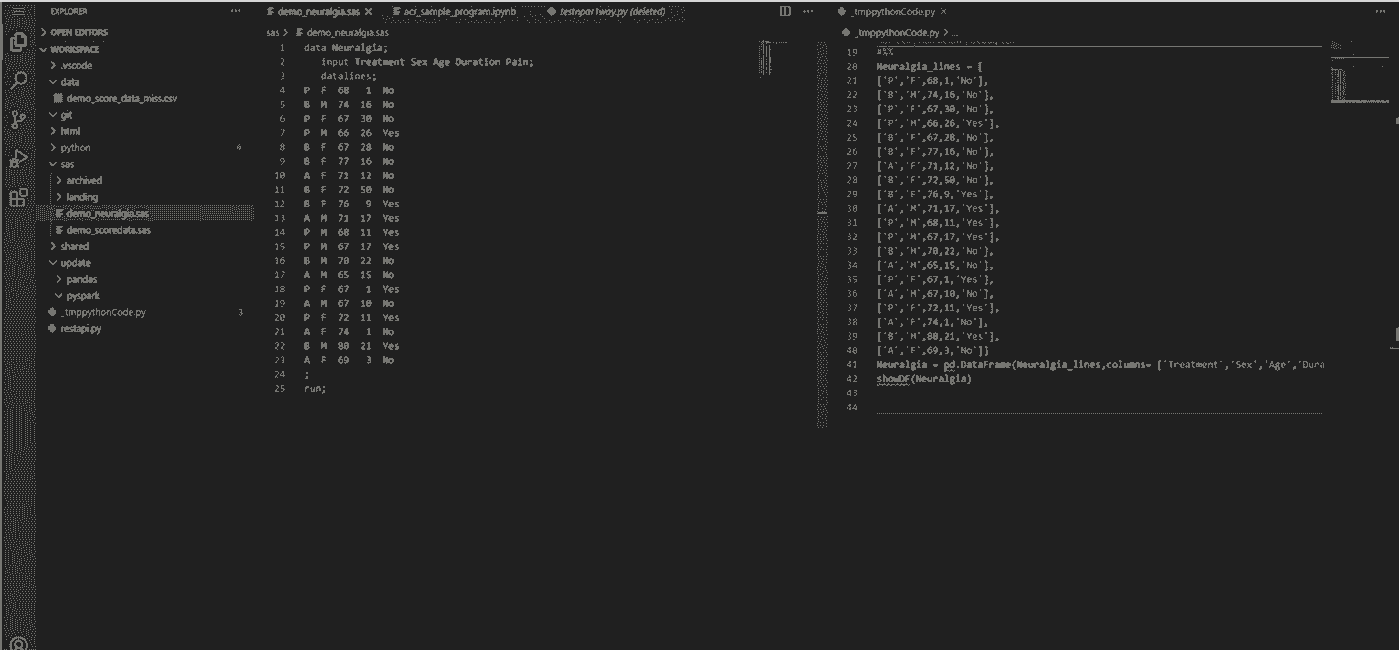This screenshot has height=650, width=1399.
Task: Open the Source Control view
Action: pyautogui.click(x=17, y=120)
